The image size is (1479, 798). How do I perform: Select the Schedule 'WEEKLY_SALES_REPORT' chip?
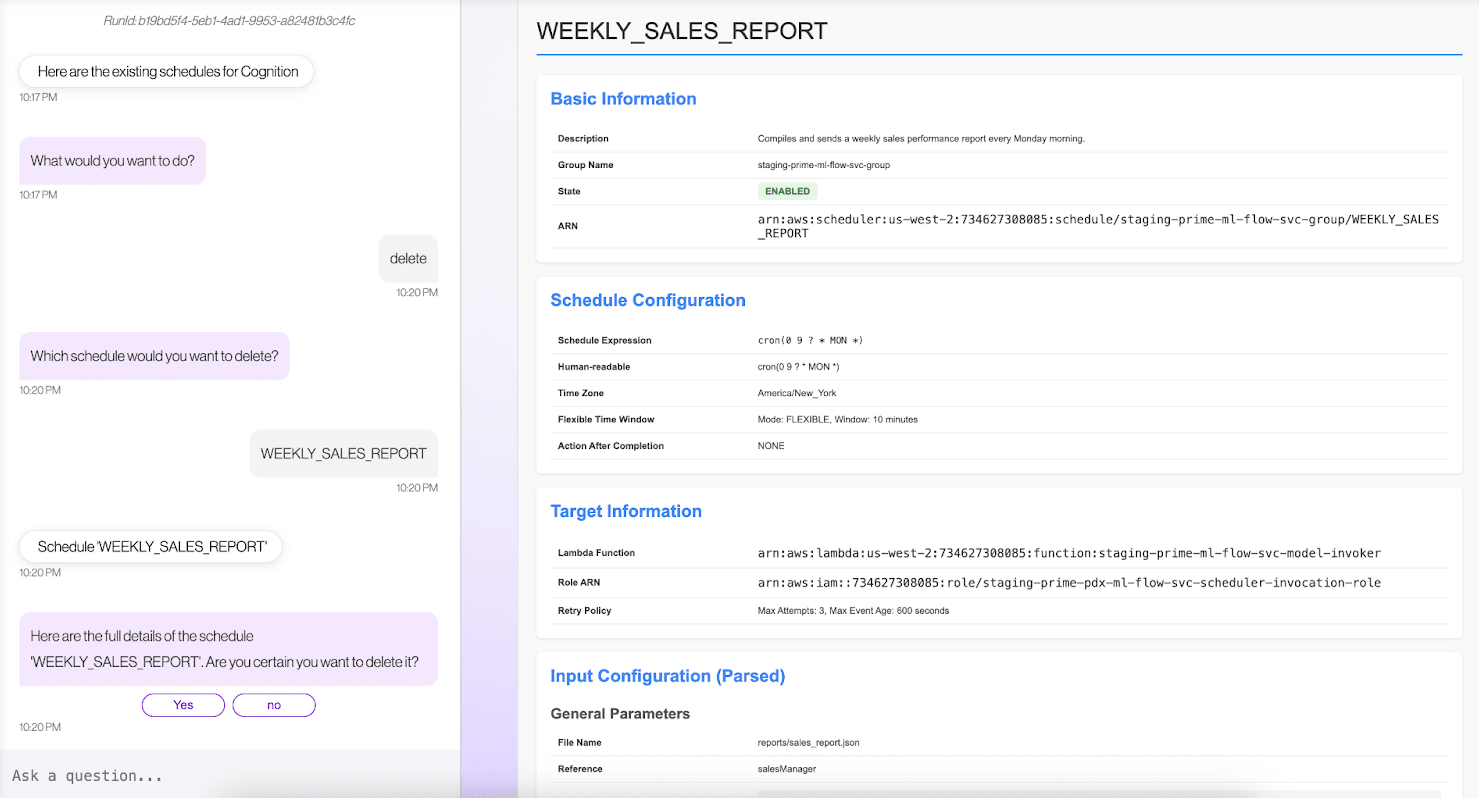(x=152, y=547)
